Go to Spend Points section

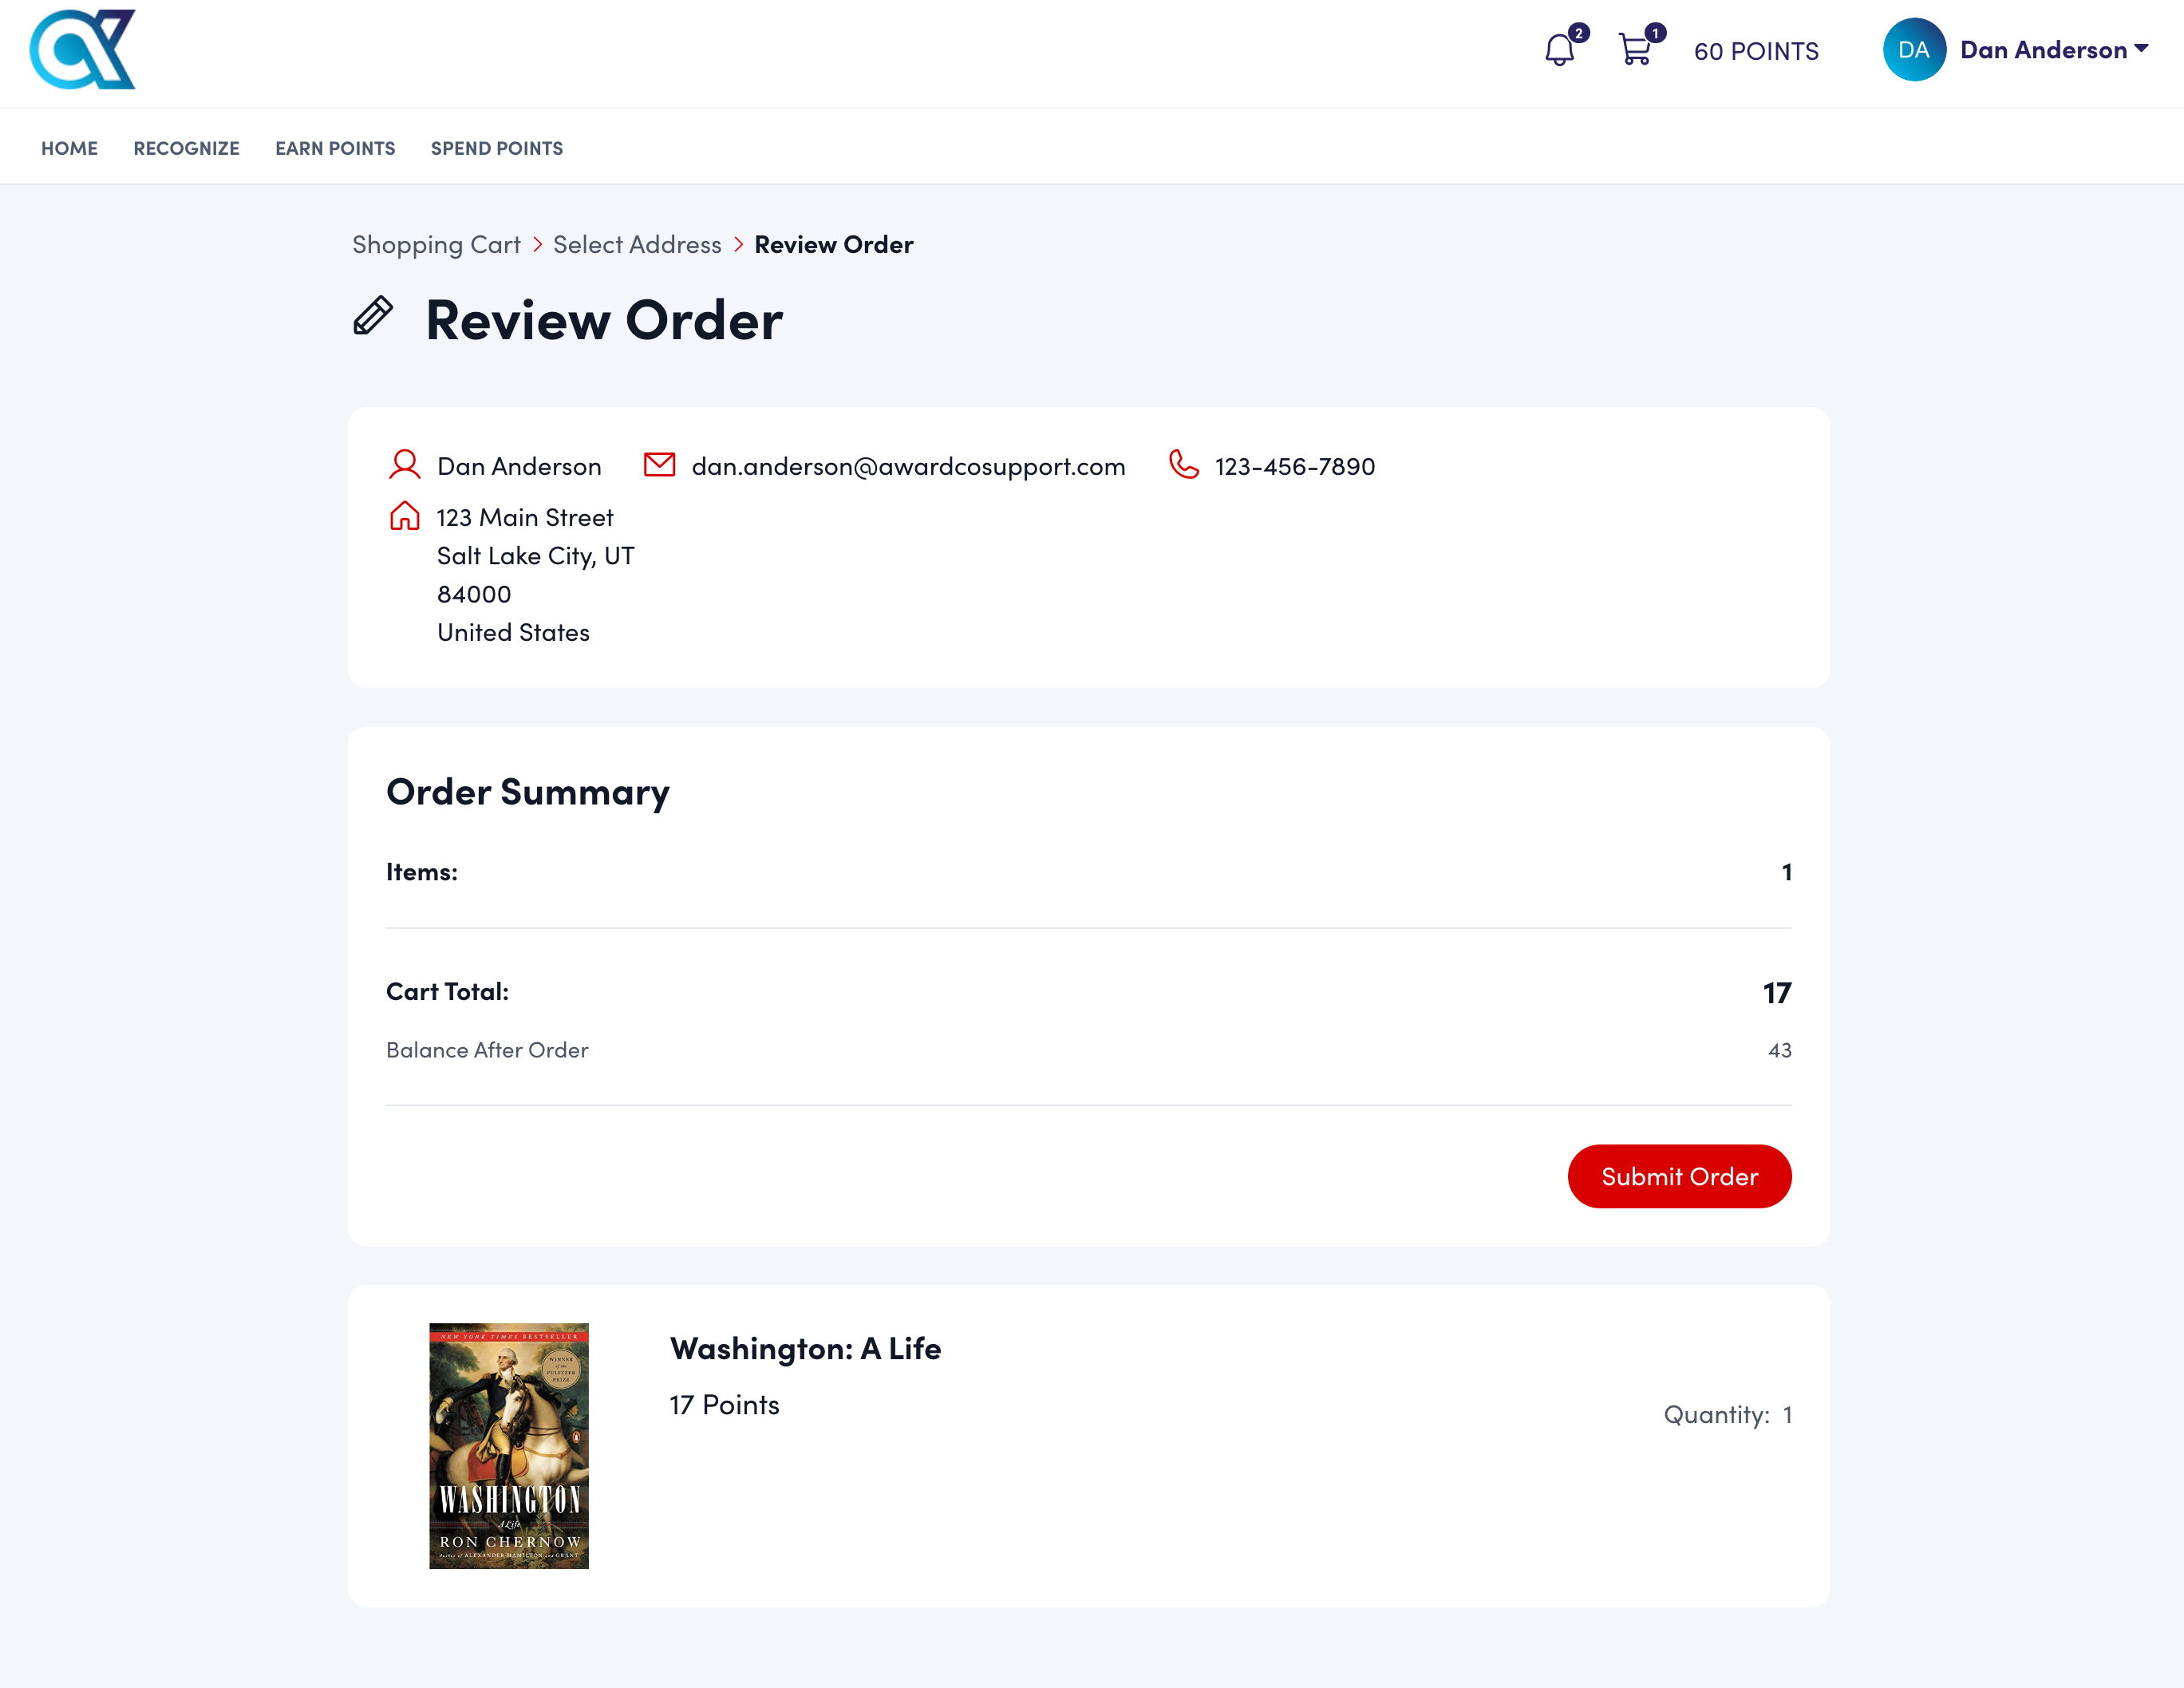496,148
